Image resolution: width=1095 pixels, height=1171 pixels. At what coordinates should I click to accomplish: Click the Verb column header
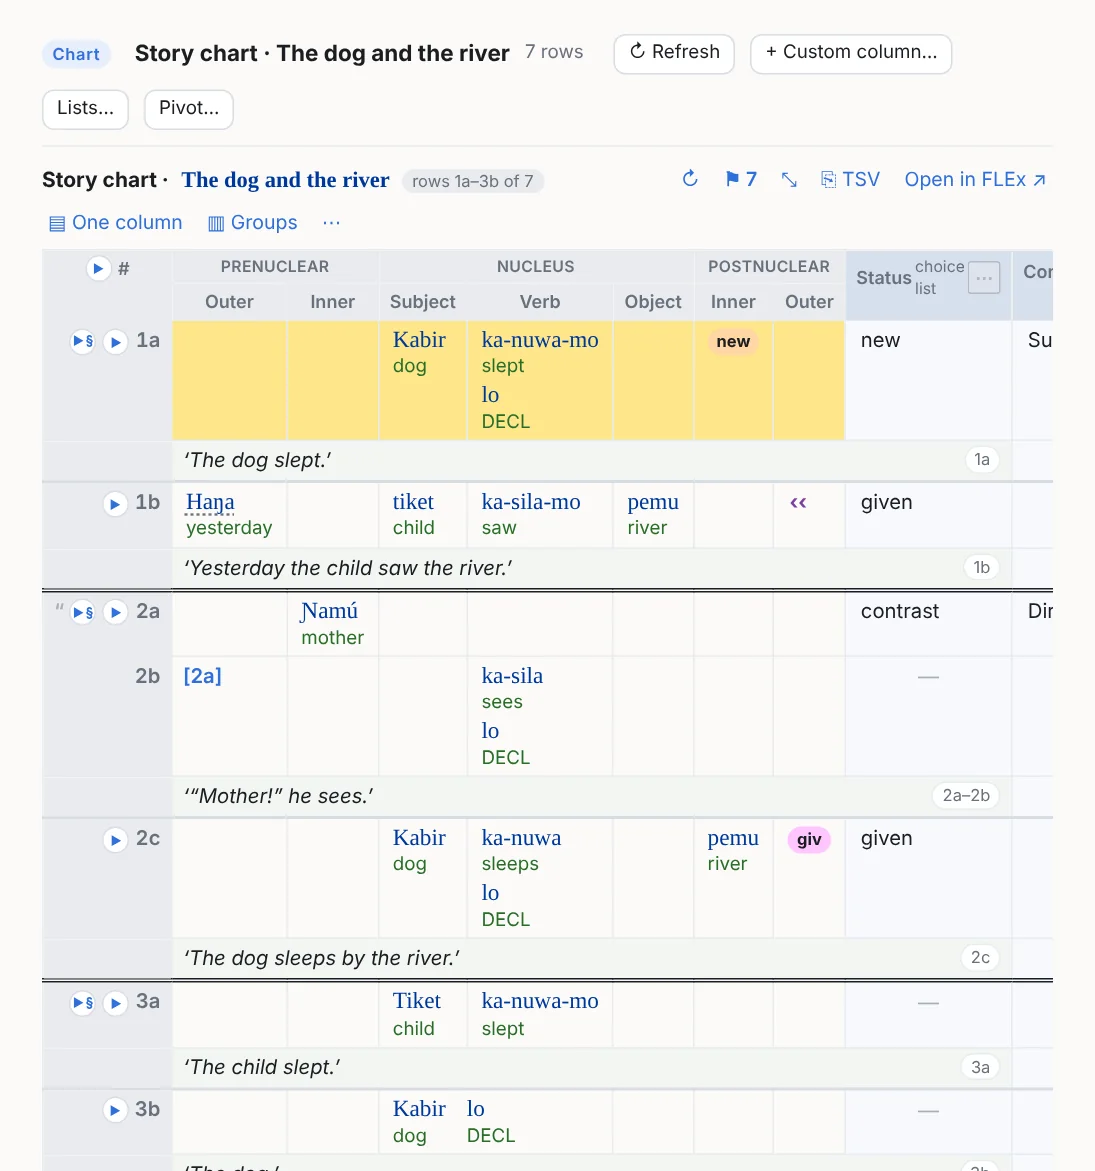pyautogui.click(x=539, y=302)
